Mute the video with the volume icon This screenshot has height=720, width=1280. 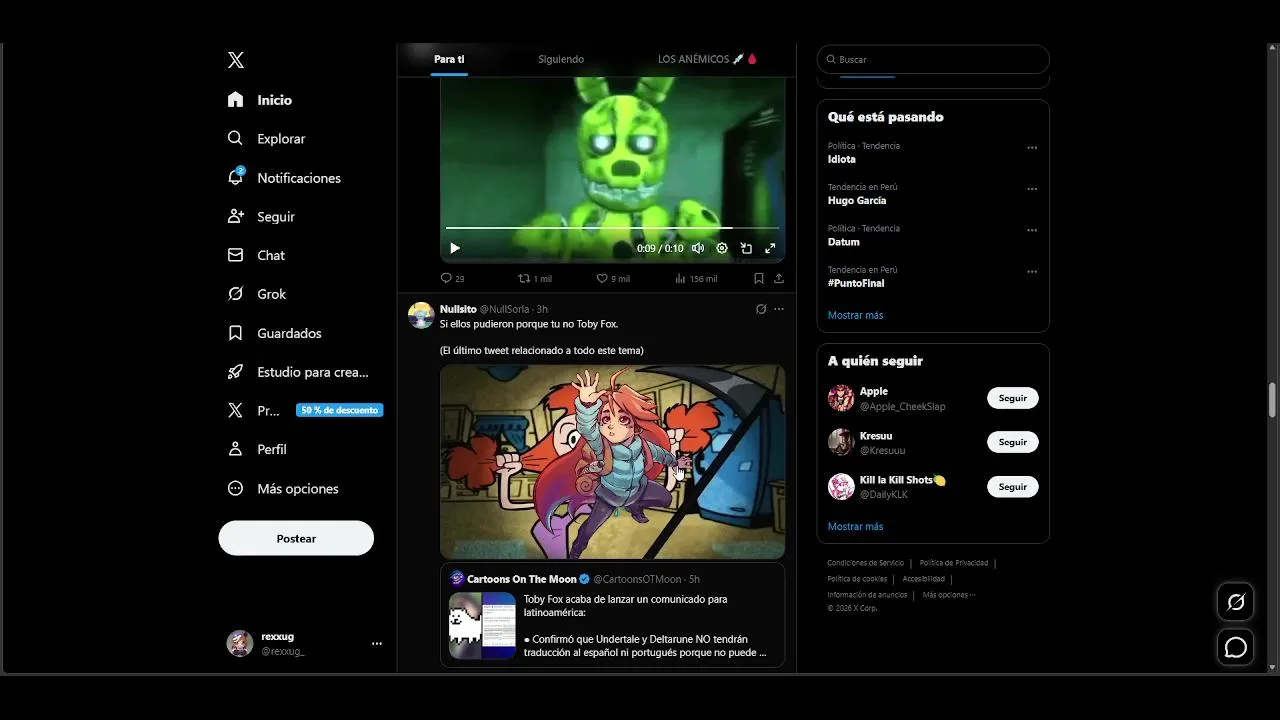click(698, 248)
